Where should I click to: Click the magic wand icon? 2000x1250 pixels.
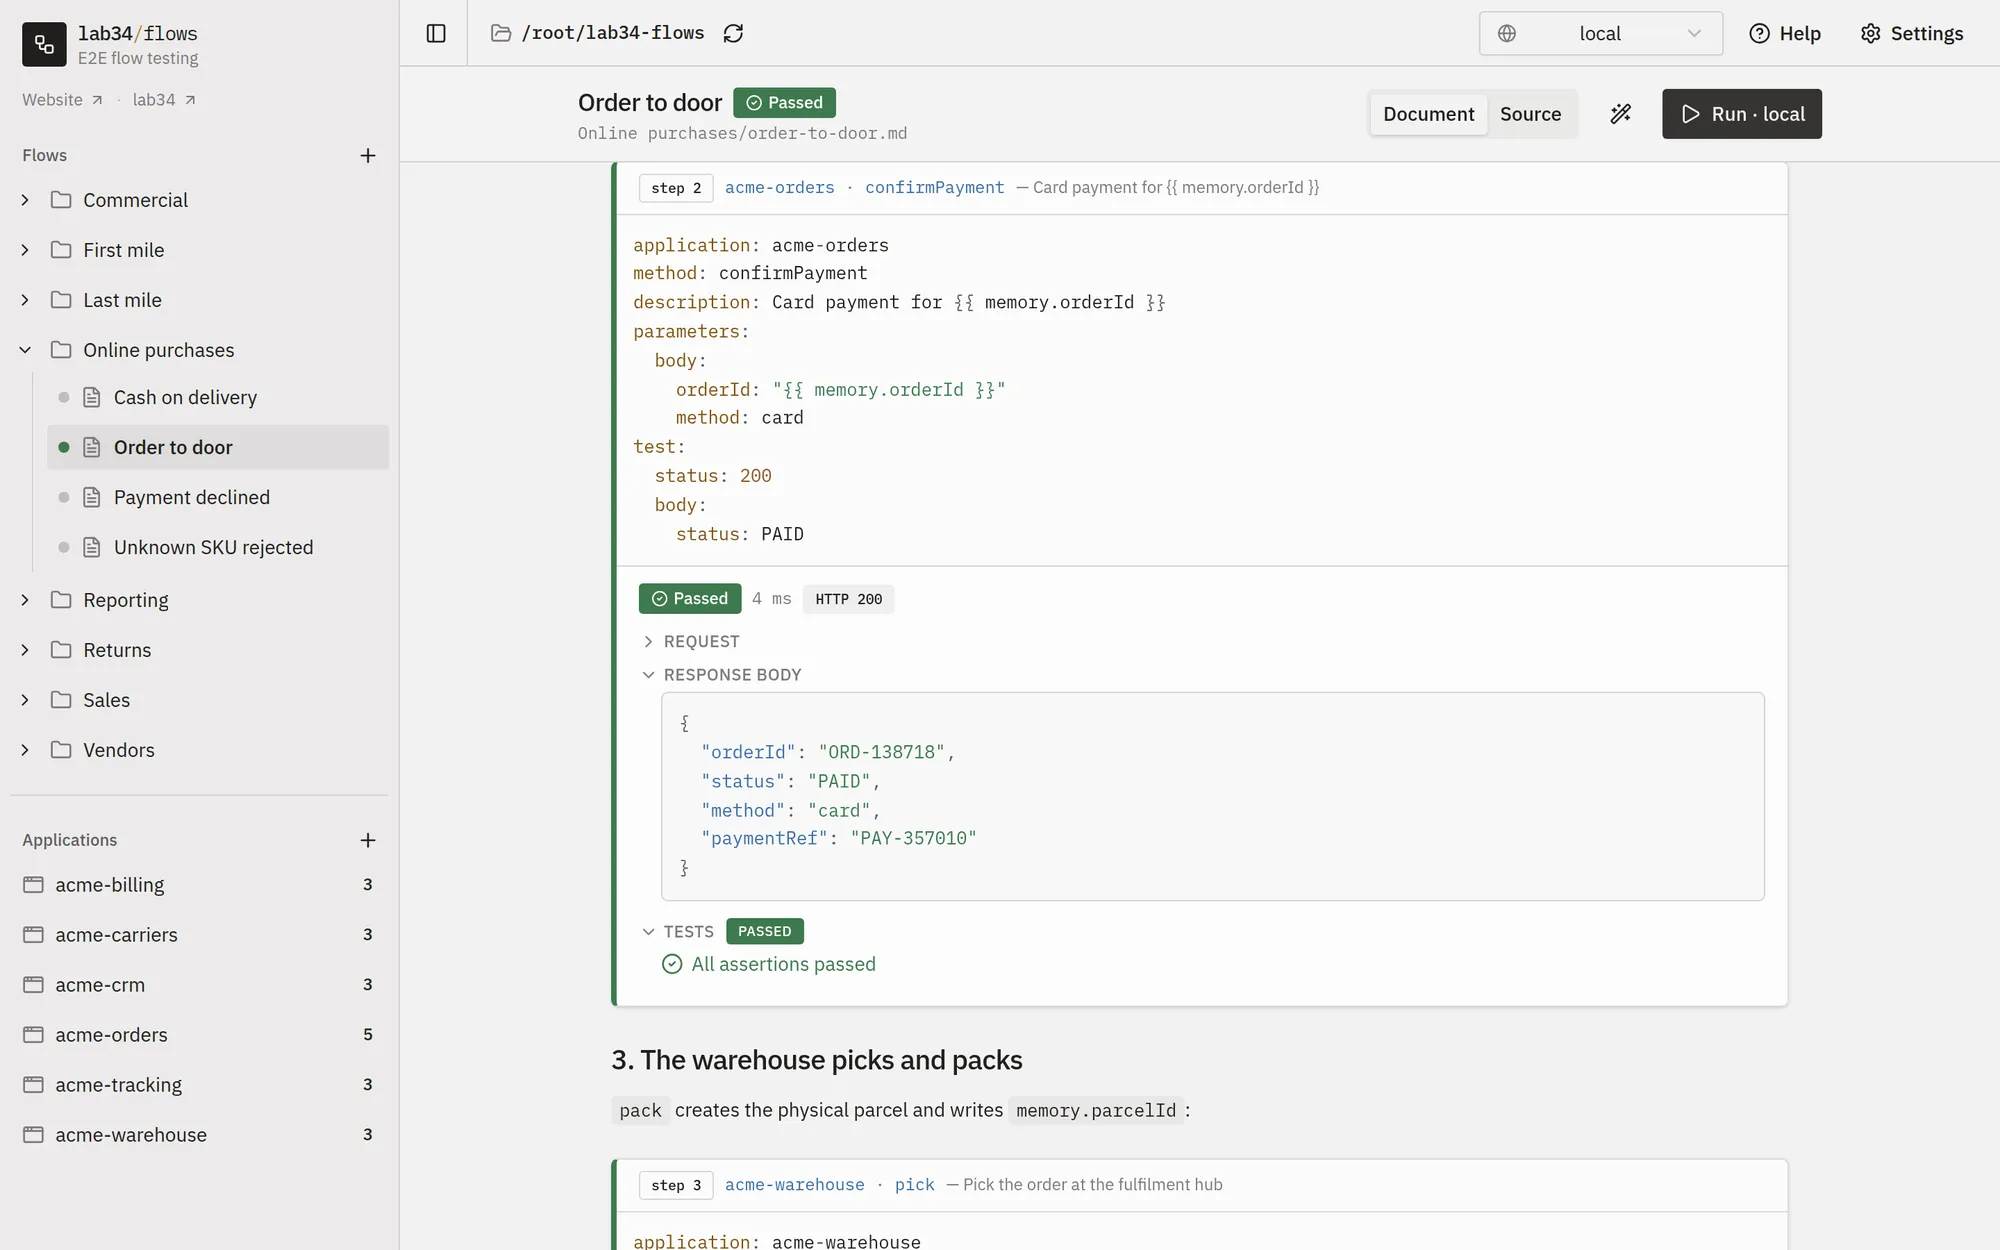tap(1620, 114)
